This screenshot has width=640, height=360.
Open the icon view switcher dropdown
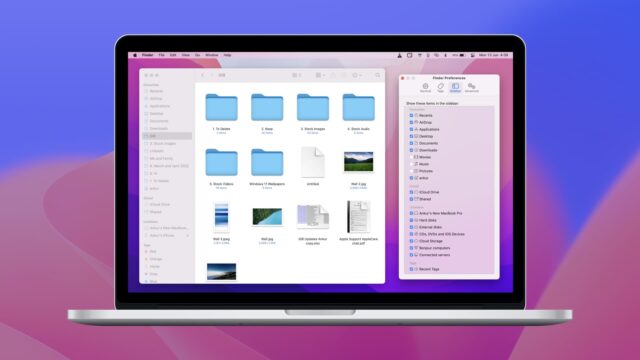point(296,76)
